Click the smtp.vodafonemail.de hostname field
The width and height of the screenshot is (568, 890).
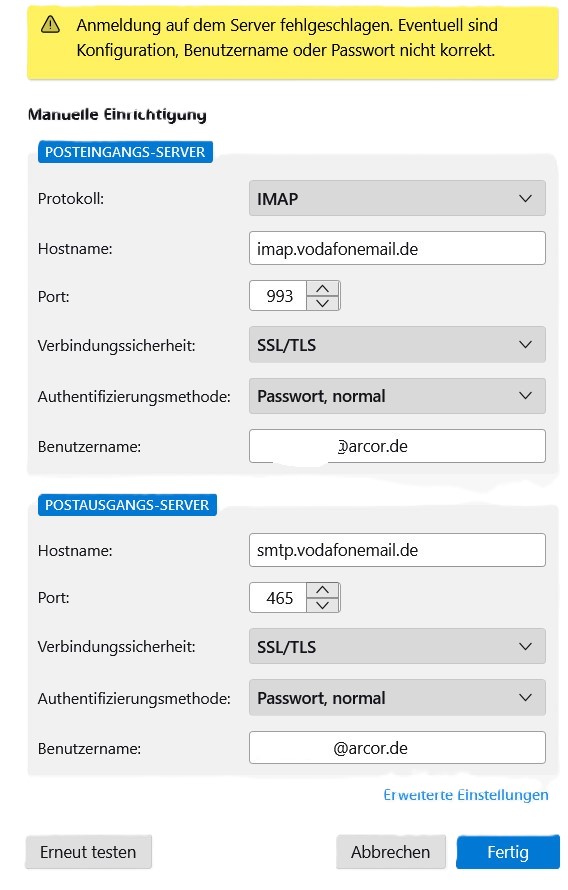point(397,550)
